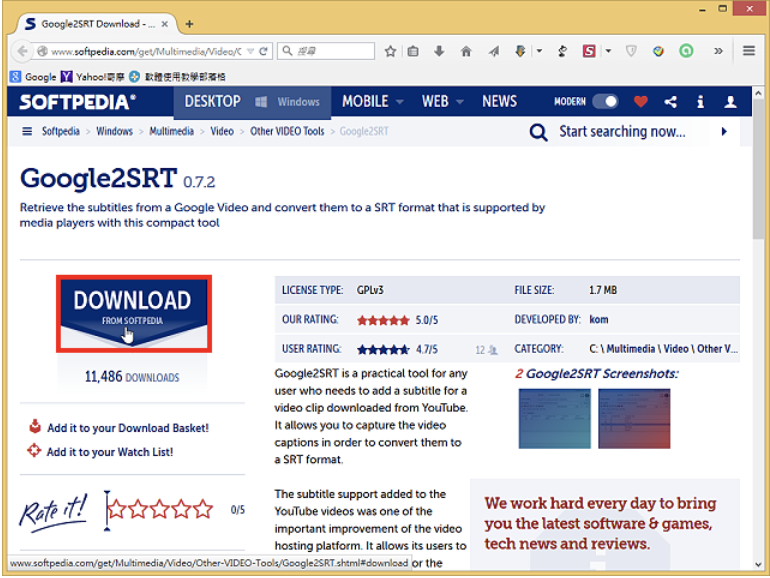Show more toolbar items with the double chevron
The image size is (770, 578).
coord(718,51)
